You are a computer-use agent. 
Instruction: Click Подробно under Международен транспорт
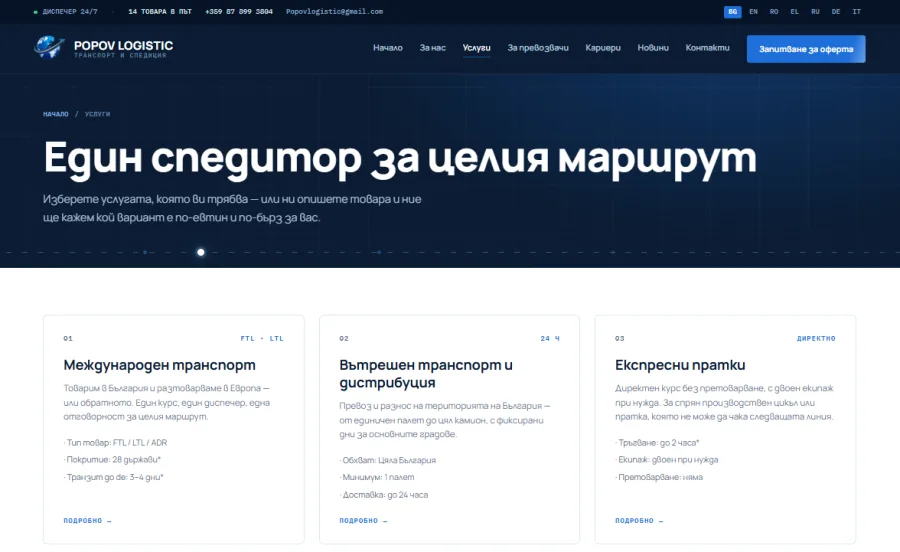(x=87, y=521)
